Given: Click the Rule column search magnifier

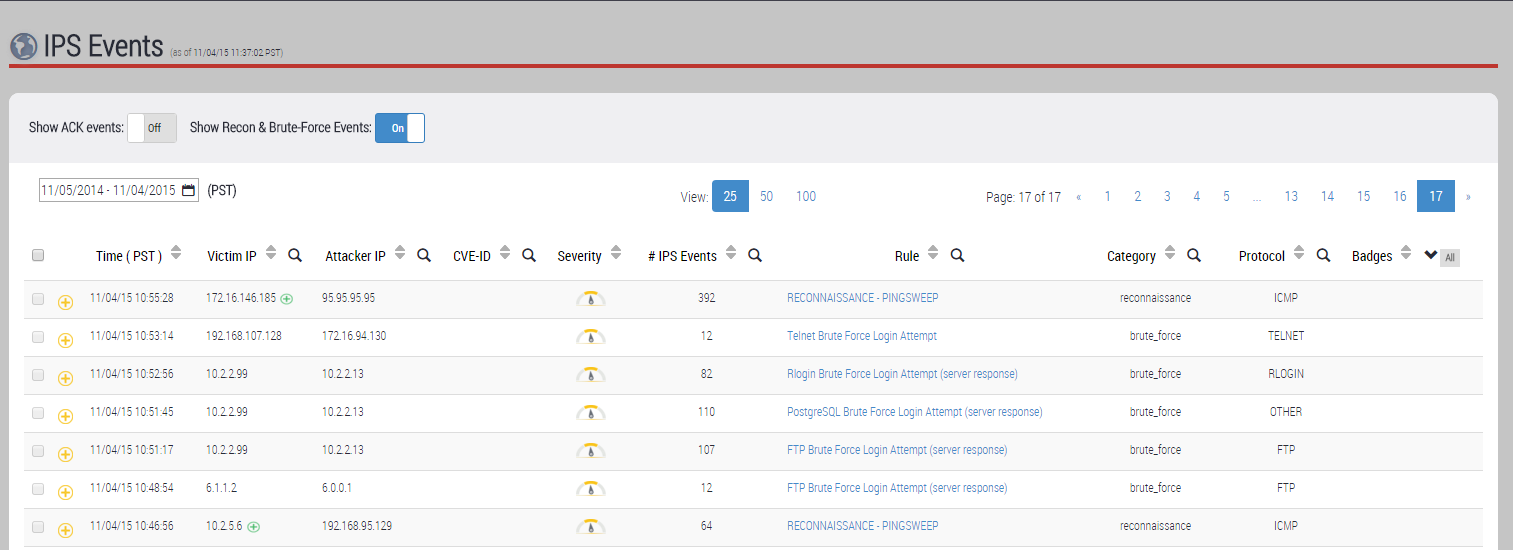Looking at the screenshot, I should point(957,255).
